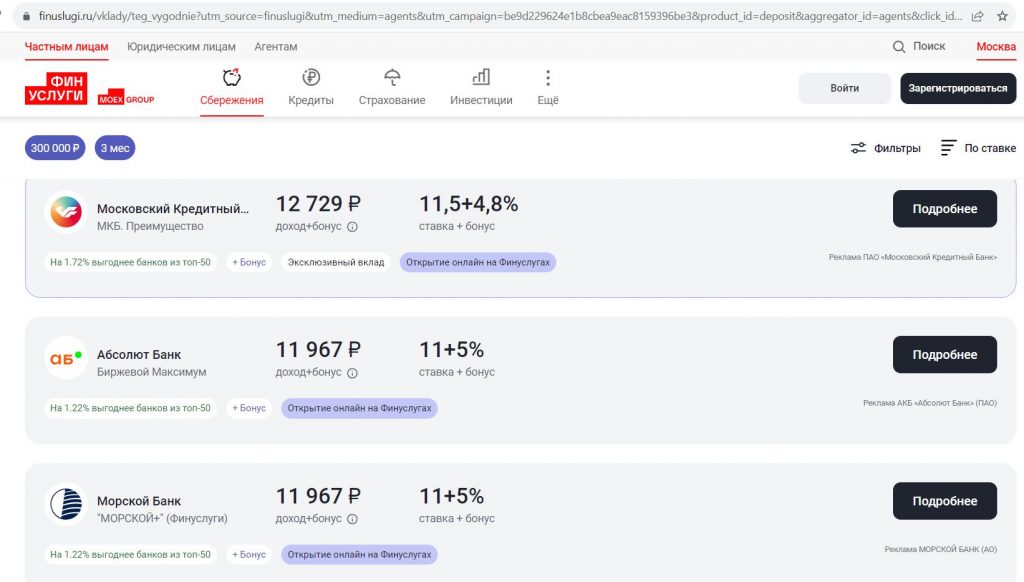Click the browser URL address field

coord(500,16)
